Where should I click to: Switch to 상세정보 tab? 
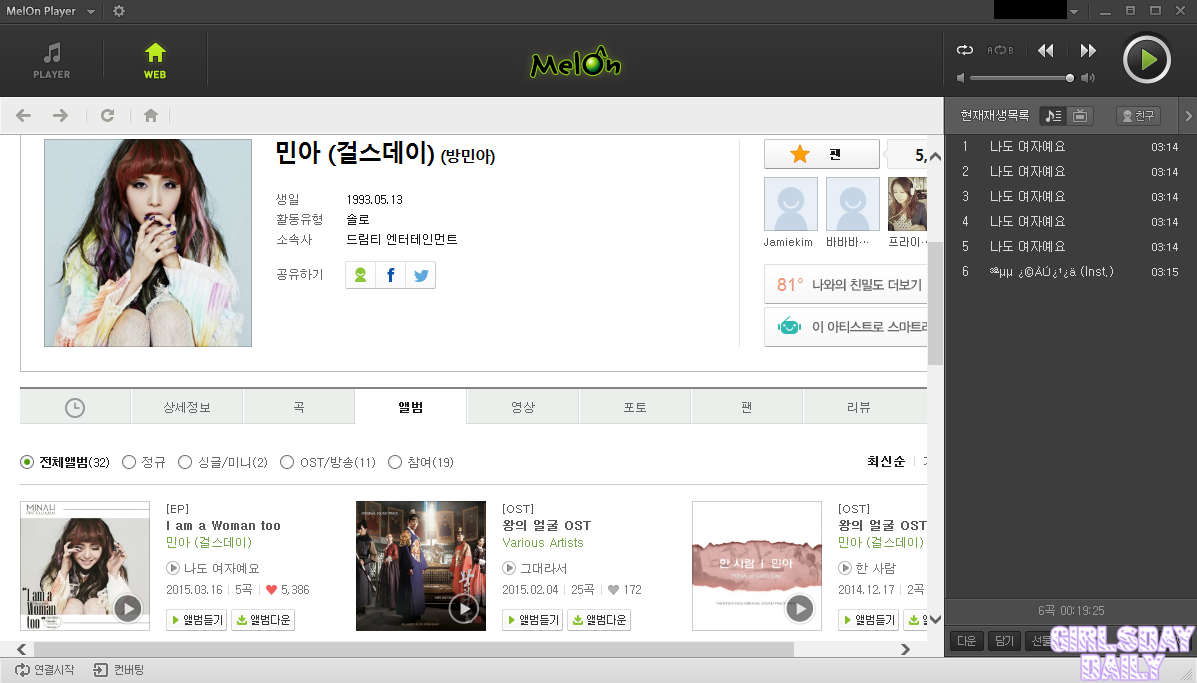(187, 408)
